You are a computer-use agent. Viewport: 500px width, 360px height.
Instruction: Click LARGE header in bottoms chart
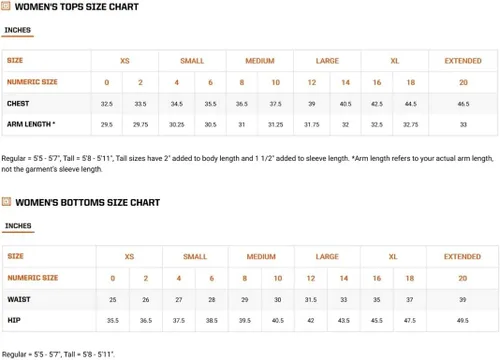coord(327,257)
